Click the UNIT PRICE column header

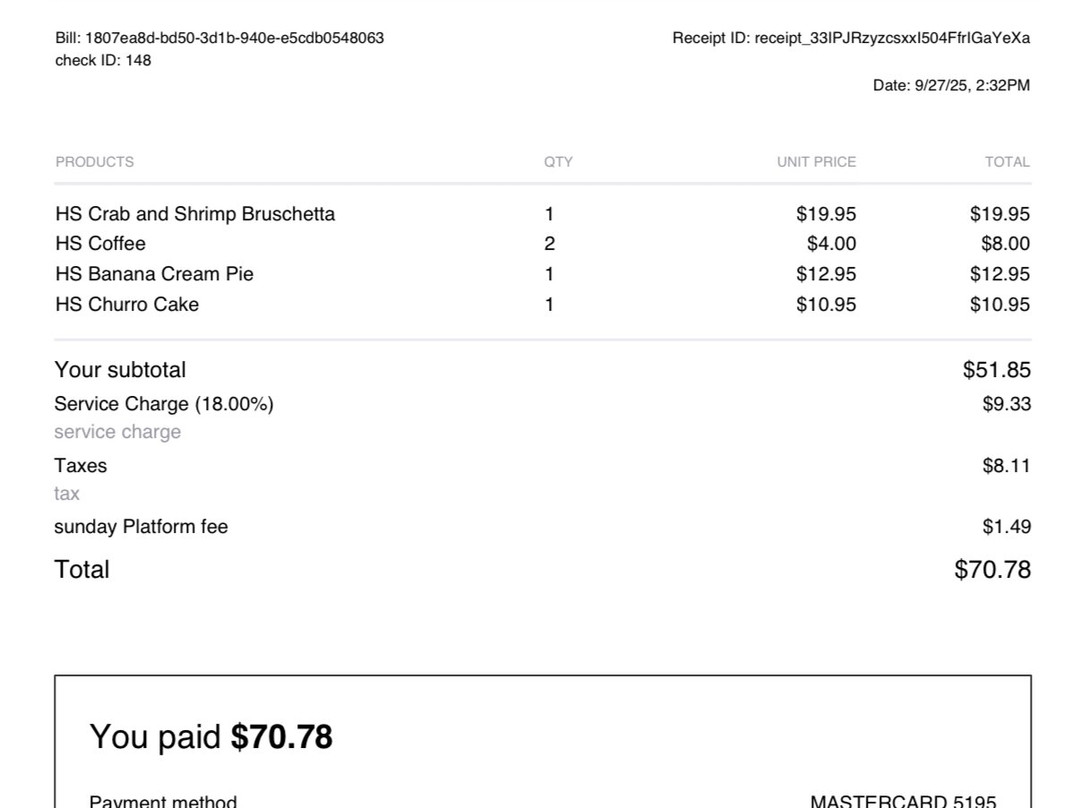click(816, 162)
